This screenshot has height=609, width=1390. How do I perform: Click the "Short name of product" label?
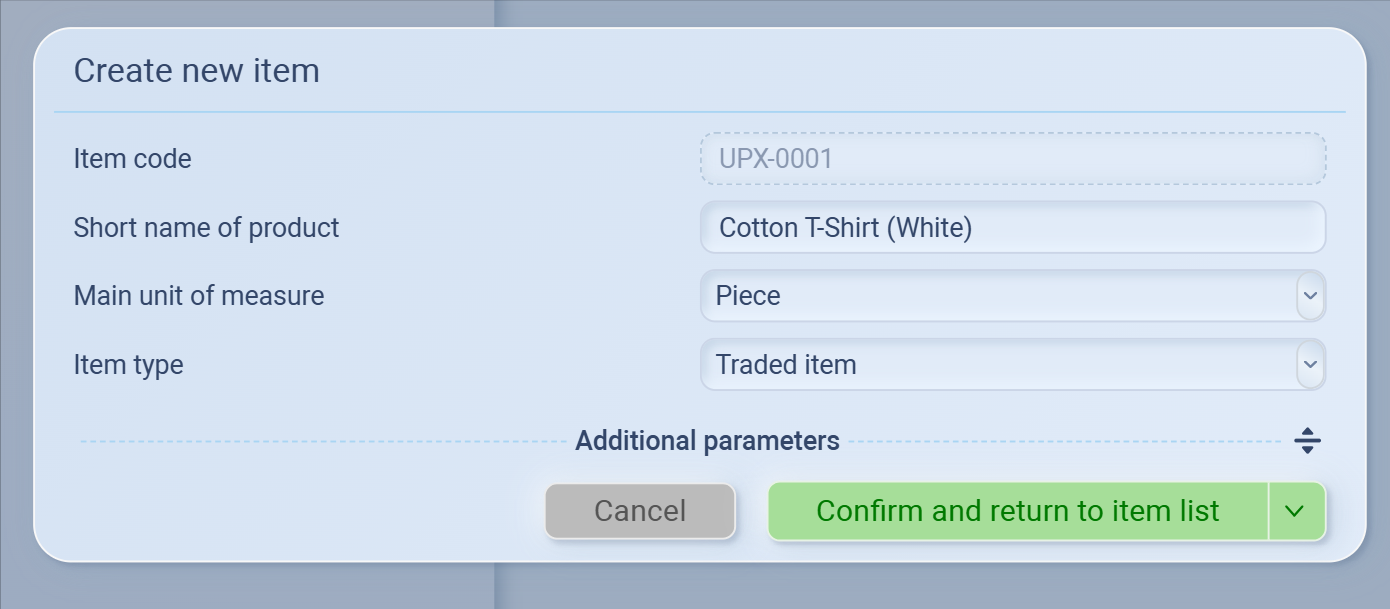click(x=206, y=228)
